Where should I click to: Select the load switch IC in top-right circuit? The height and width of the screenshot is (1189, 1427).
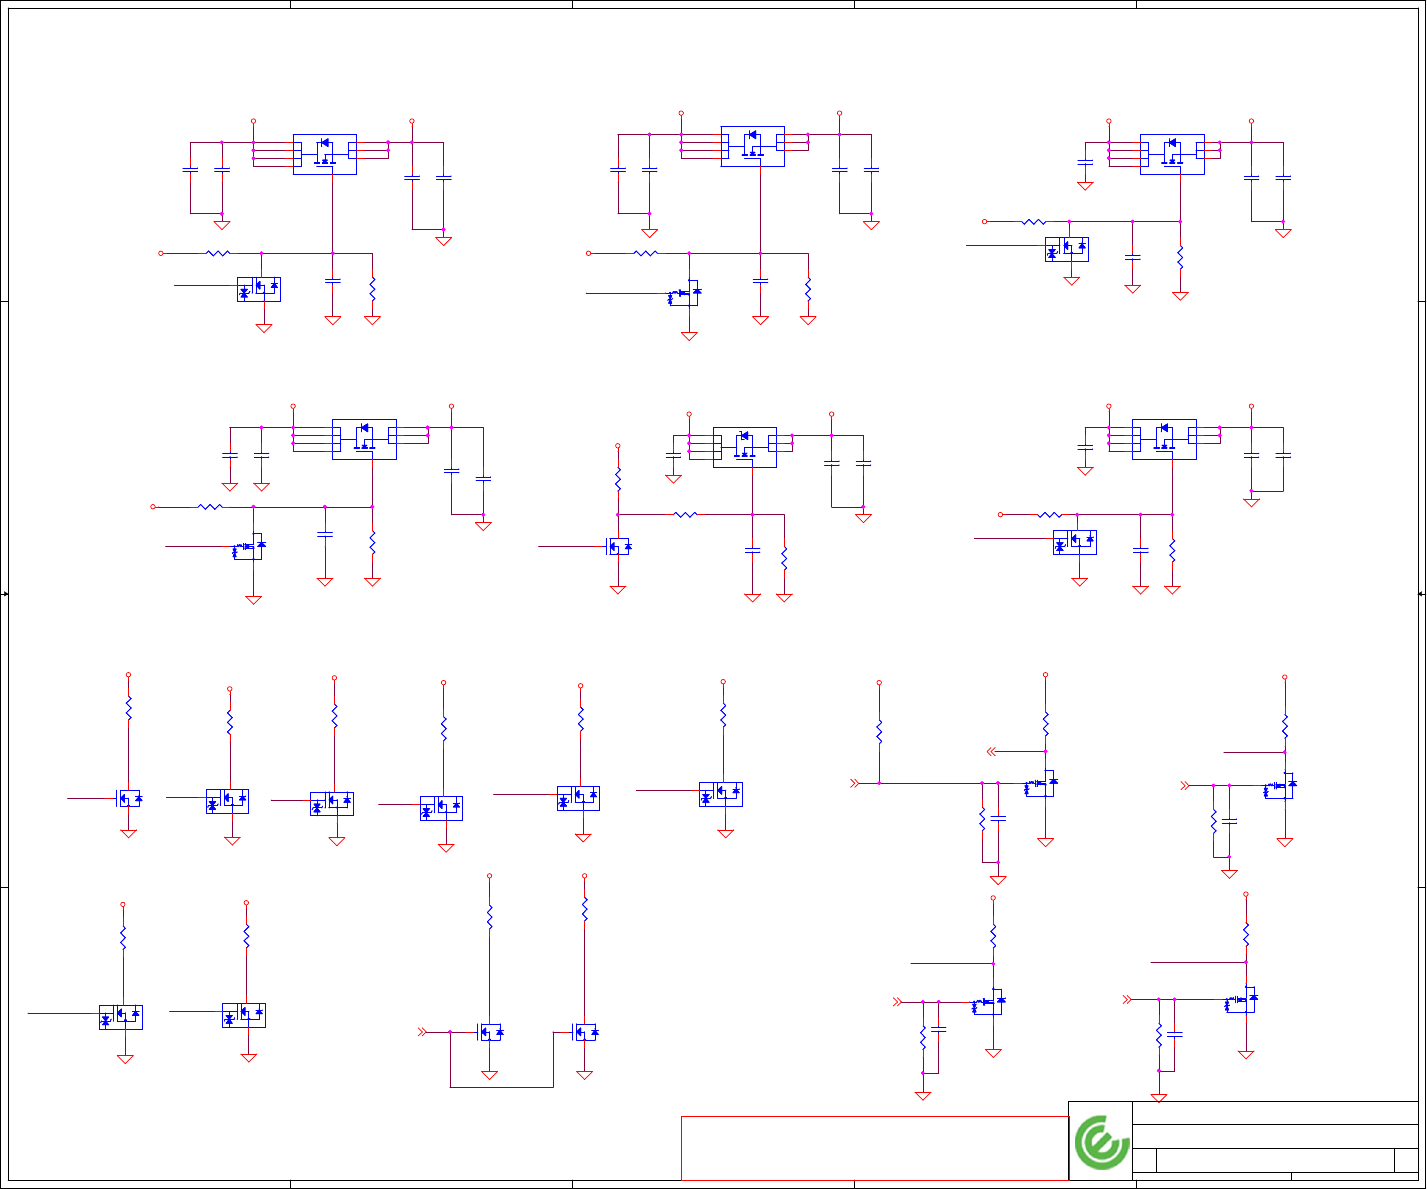1172,154
